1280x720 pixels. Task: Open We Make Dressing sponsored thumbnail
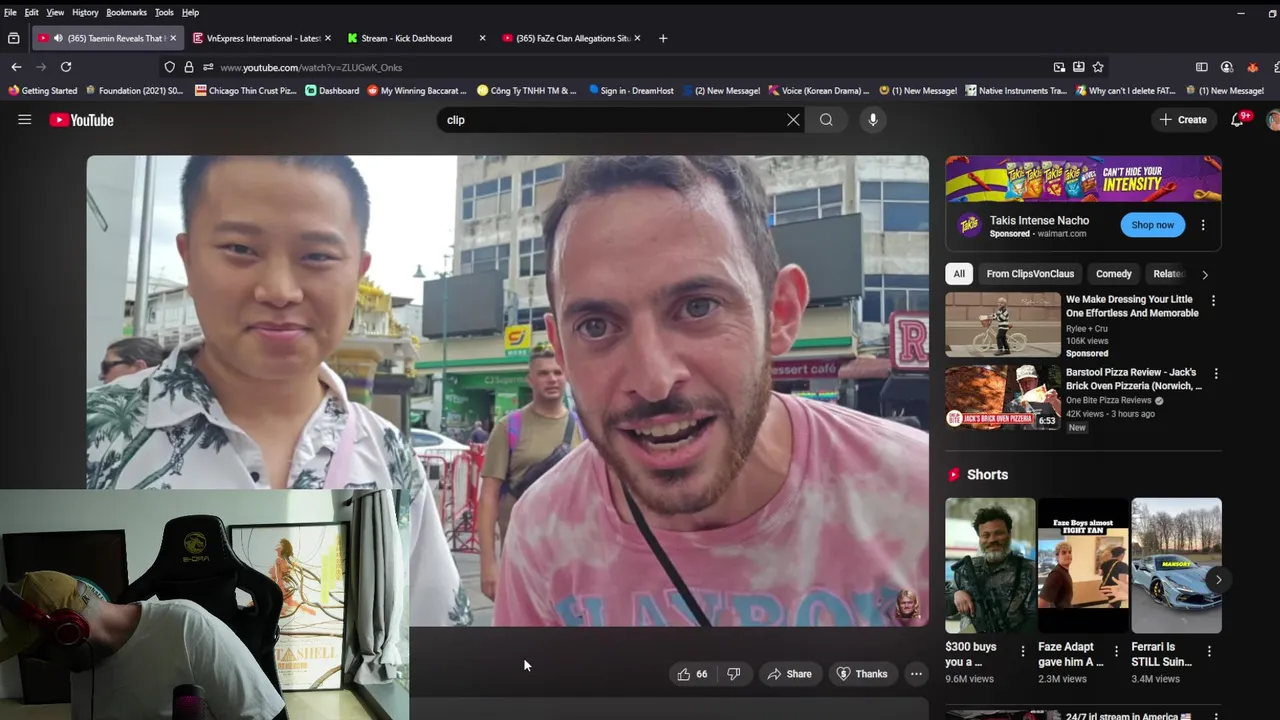pos(1003,324)
